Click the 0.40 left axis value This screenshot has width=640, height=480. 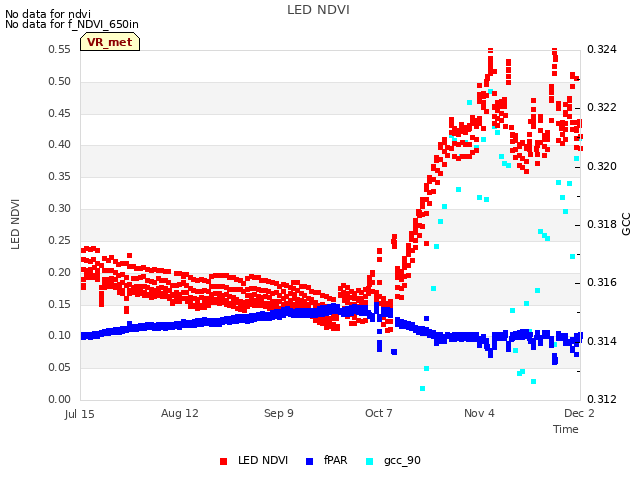coord(60,145)
